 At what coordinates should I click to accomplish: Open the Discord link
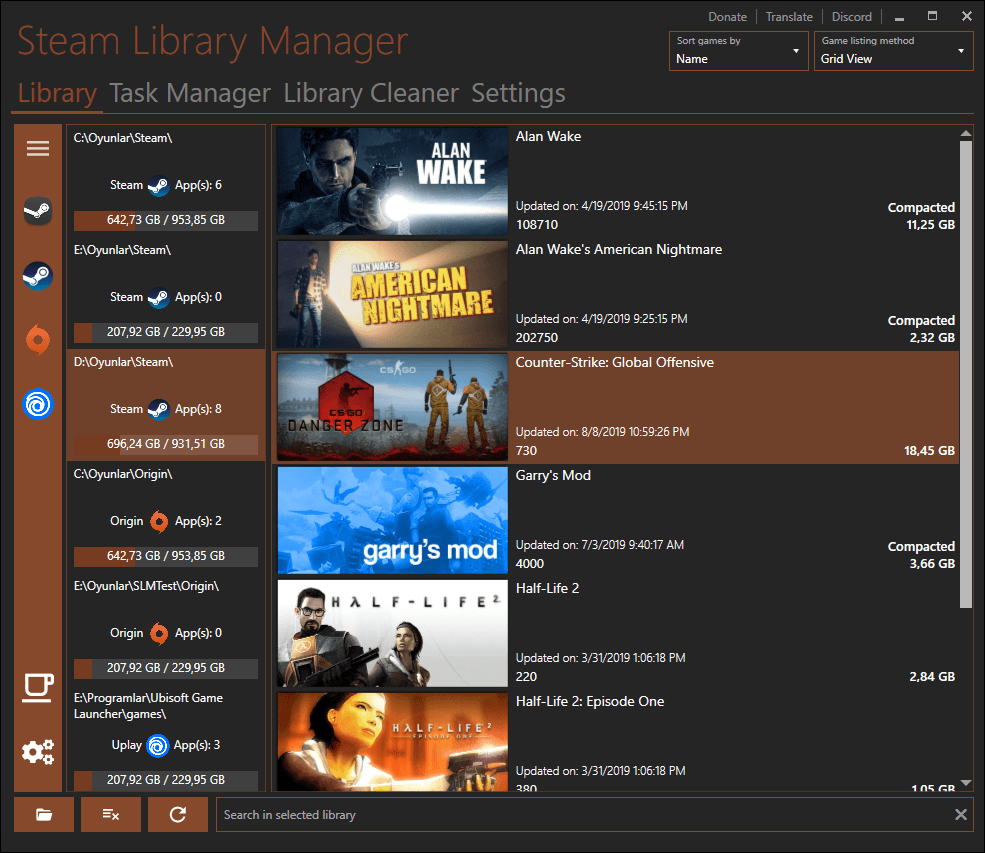point(851,16)
